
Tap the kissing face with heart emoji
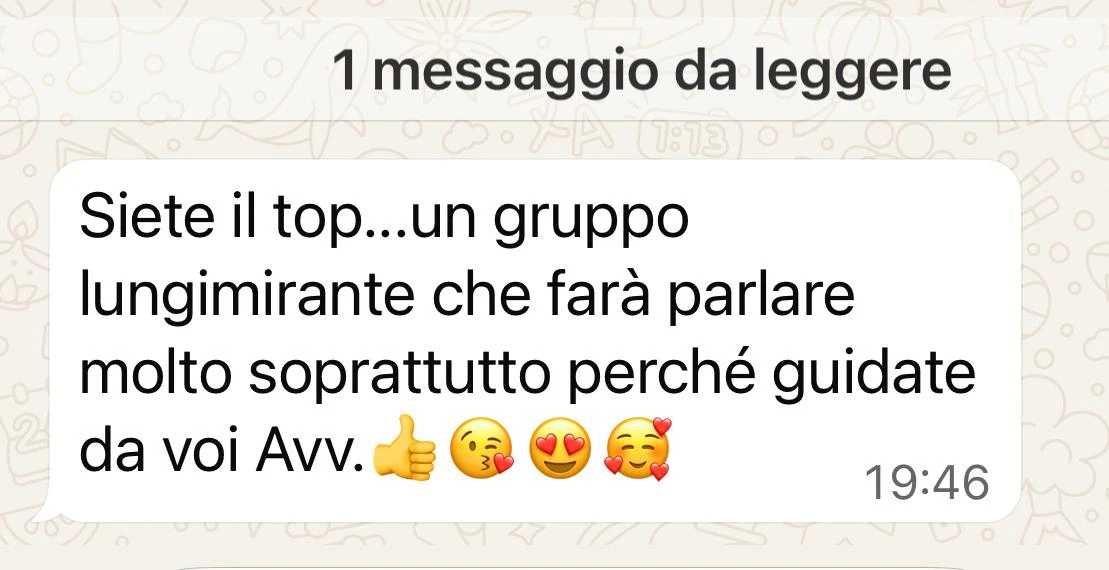[482, 448]
